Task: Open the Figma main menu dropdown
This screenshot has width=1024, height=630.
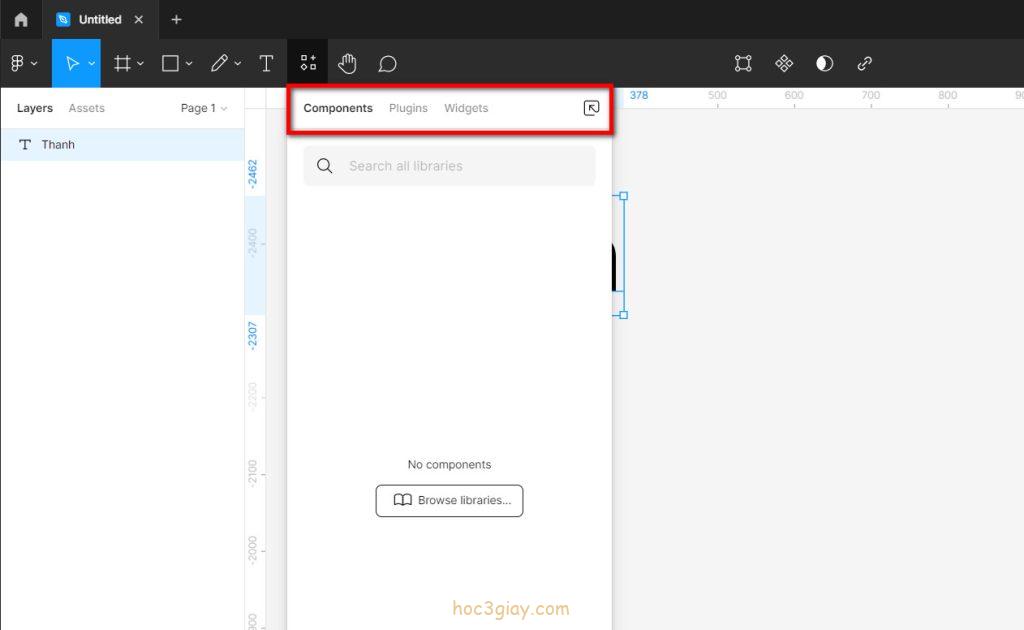Action: tap(23, 64)
